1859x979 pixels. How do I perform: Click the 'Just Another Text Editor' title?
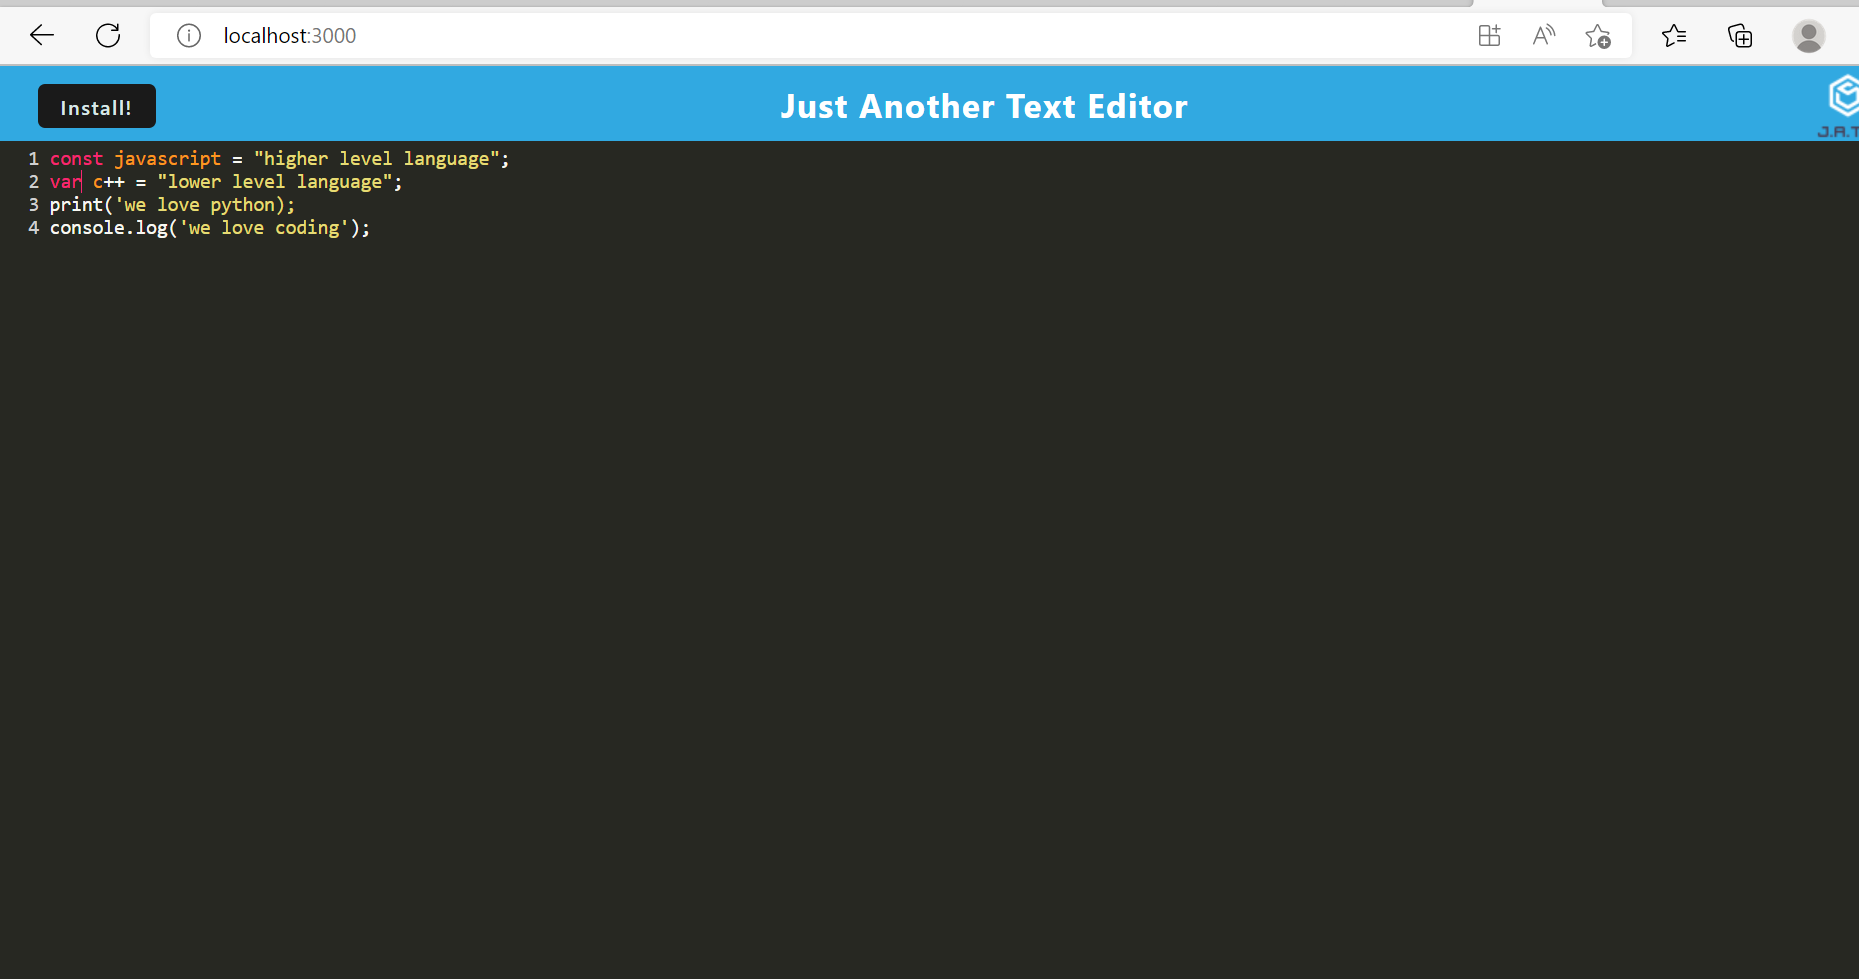pyautogui.click(x=984, y=105)
